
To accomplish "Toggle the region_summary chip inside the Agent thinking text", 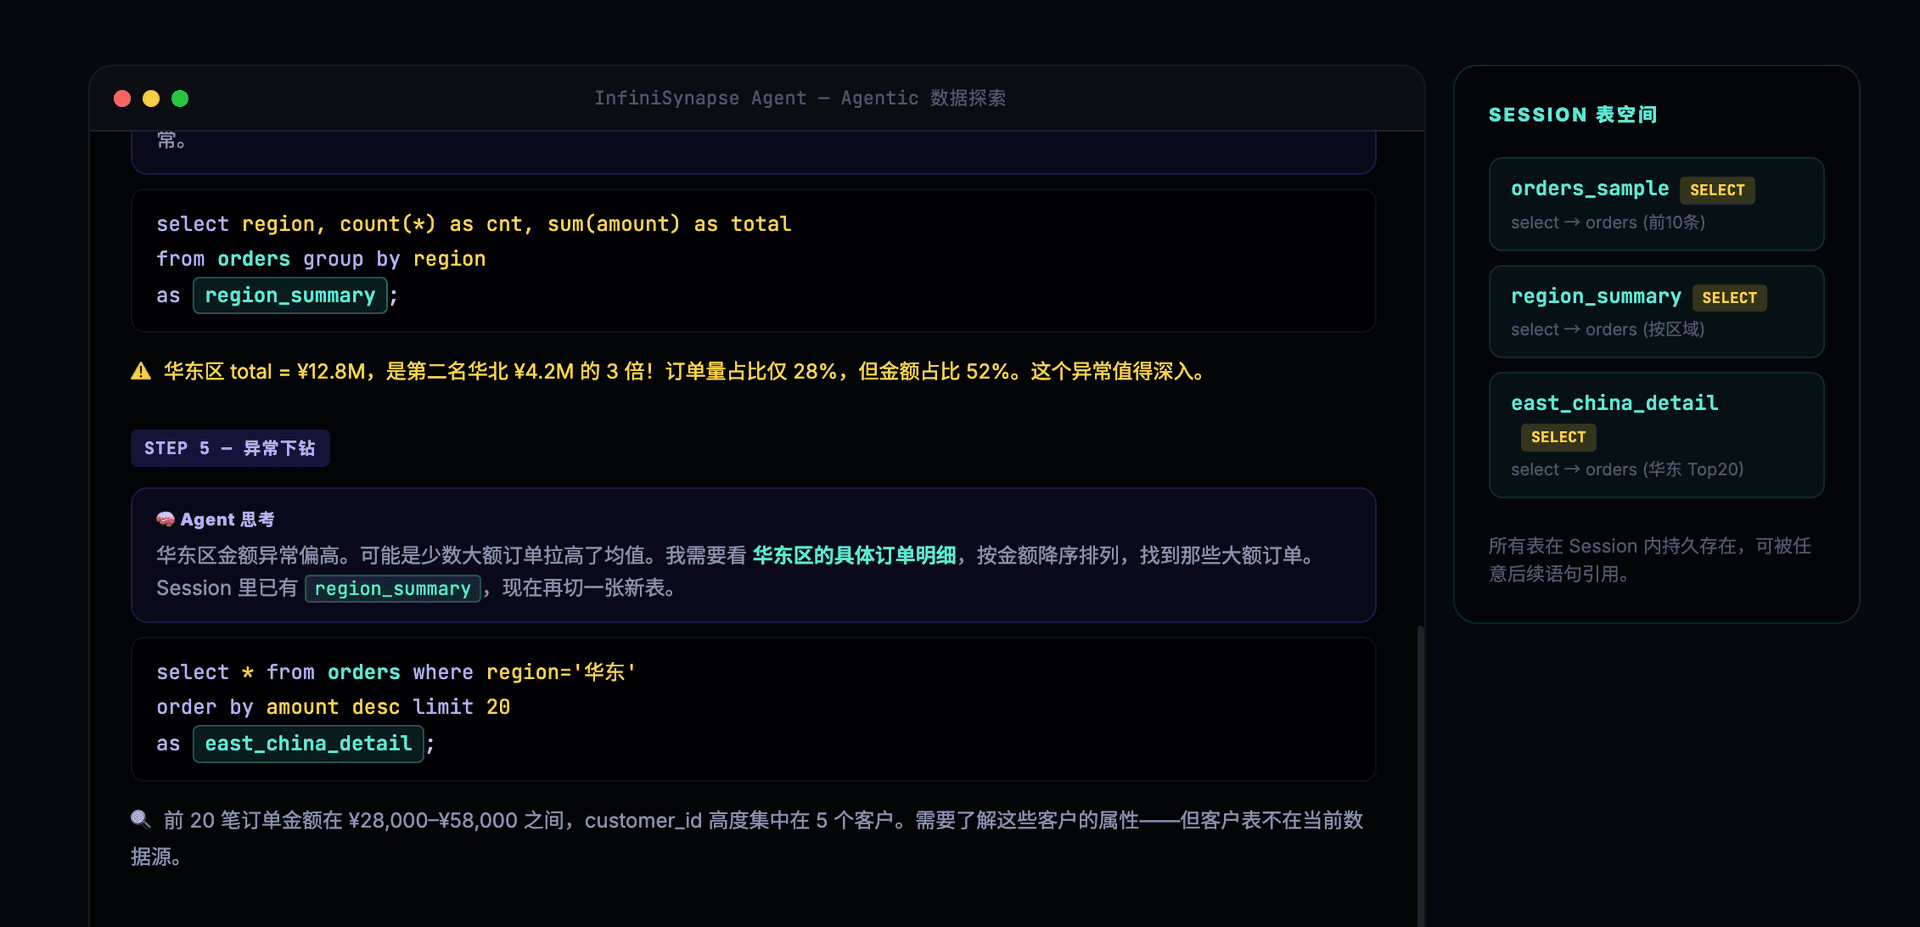I will point(392,588).
